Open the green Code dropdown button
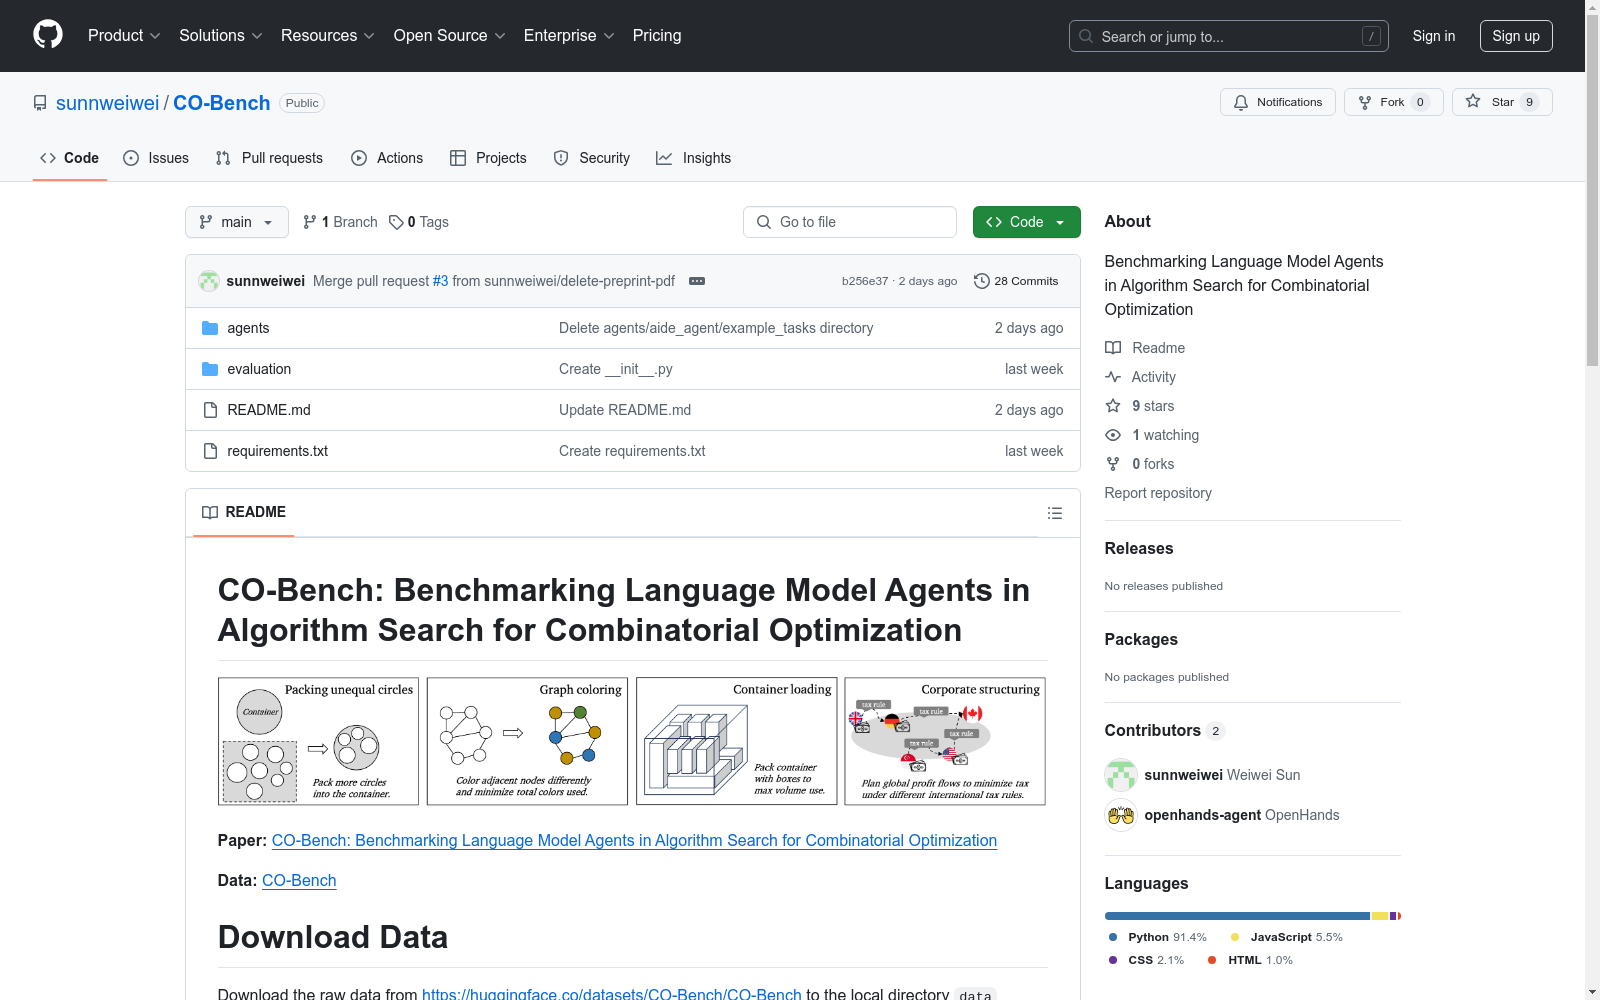This screenshot has height=1000, width=1600. tap(1026, 222)
